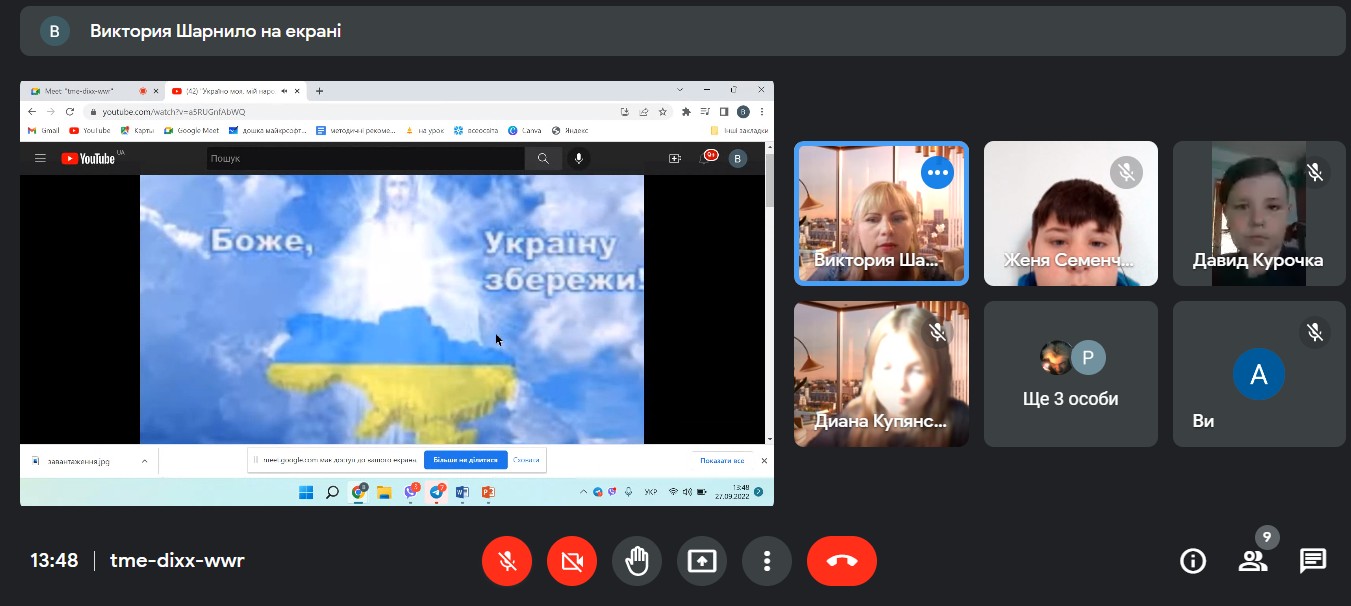Open Windows taskbar search
The height and width of the screenshot is (606, 1351).
click(332, 492)
